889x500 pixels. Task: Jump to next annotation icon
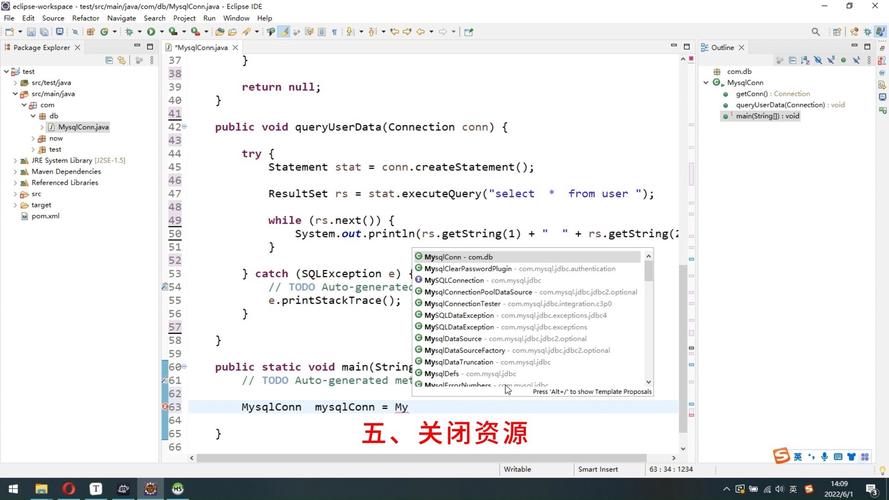350,32
